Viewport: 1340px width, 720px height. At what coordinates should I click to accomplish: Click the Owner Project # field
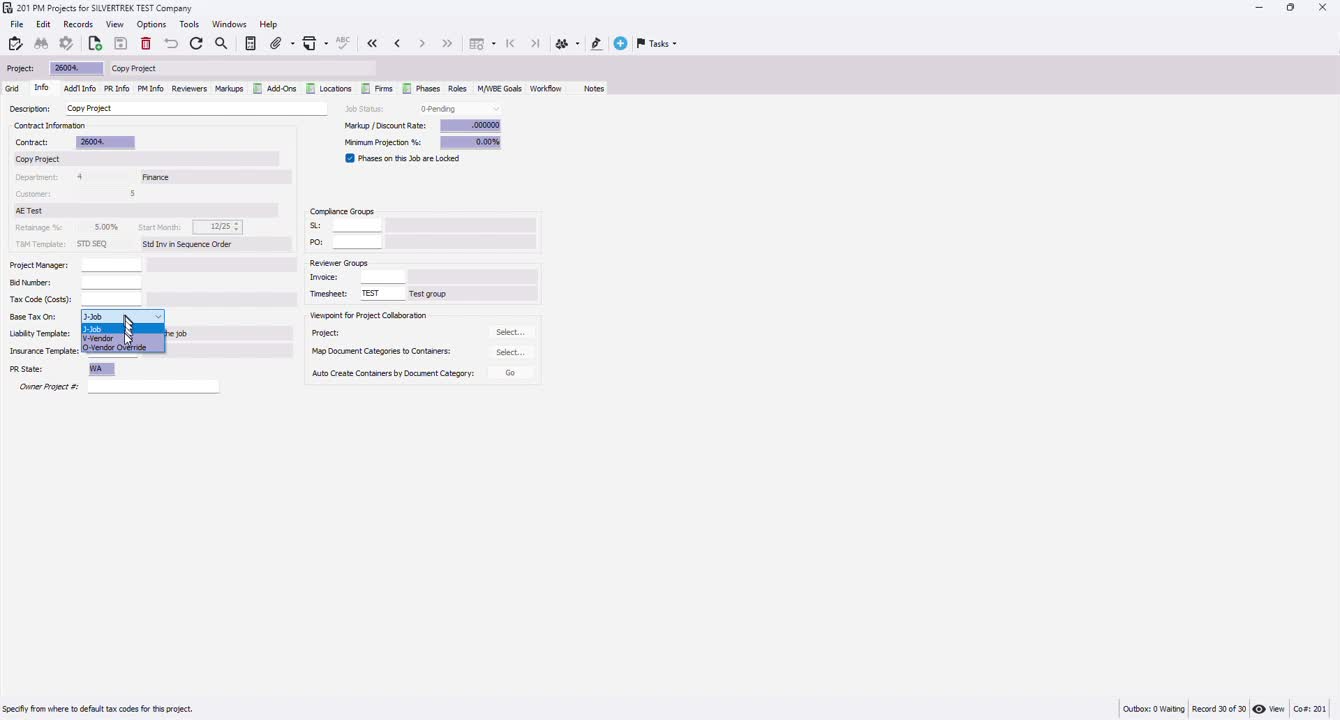tap(153, 387)
